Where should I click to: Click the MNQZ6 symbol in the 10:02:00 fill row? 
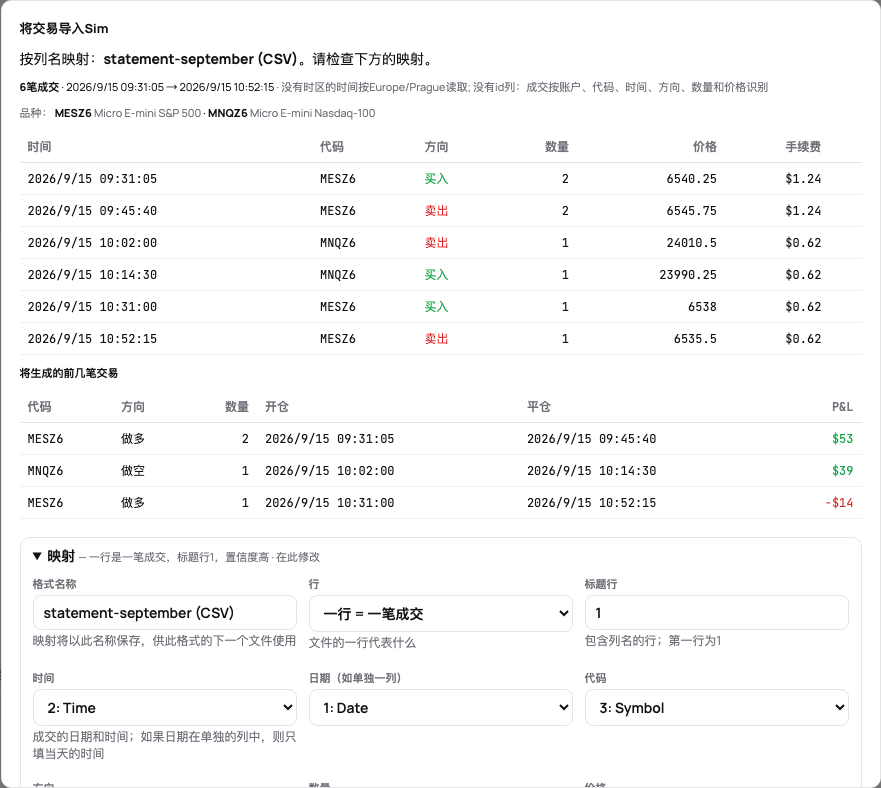338,243
